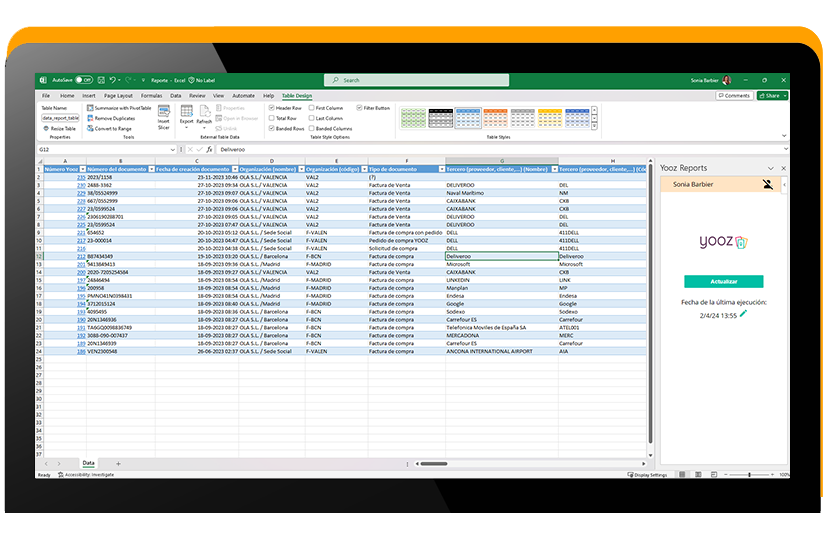Click Sonia Barbier account avatar
The width and height of the screenshot is (826, 541).
(727, 80)
